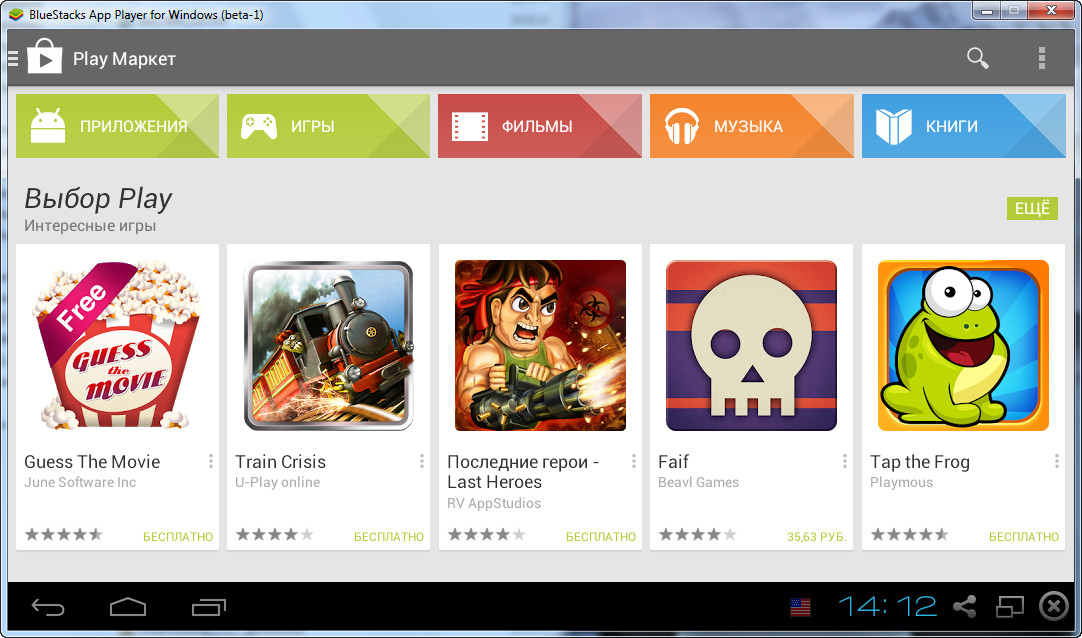
Task: Click the Guess The Movie title
Action: click(92, 461)
